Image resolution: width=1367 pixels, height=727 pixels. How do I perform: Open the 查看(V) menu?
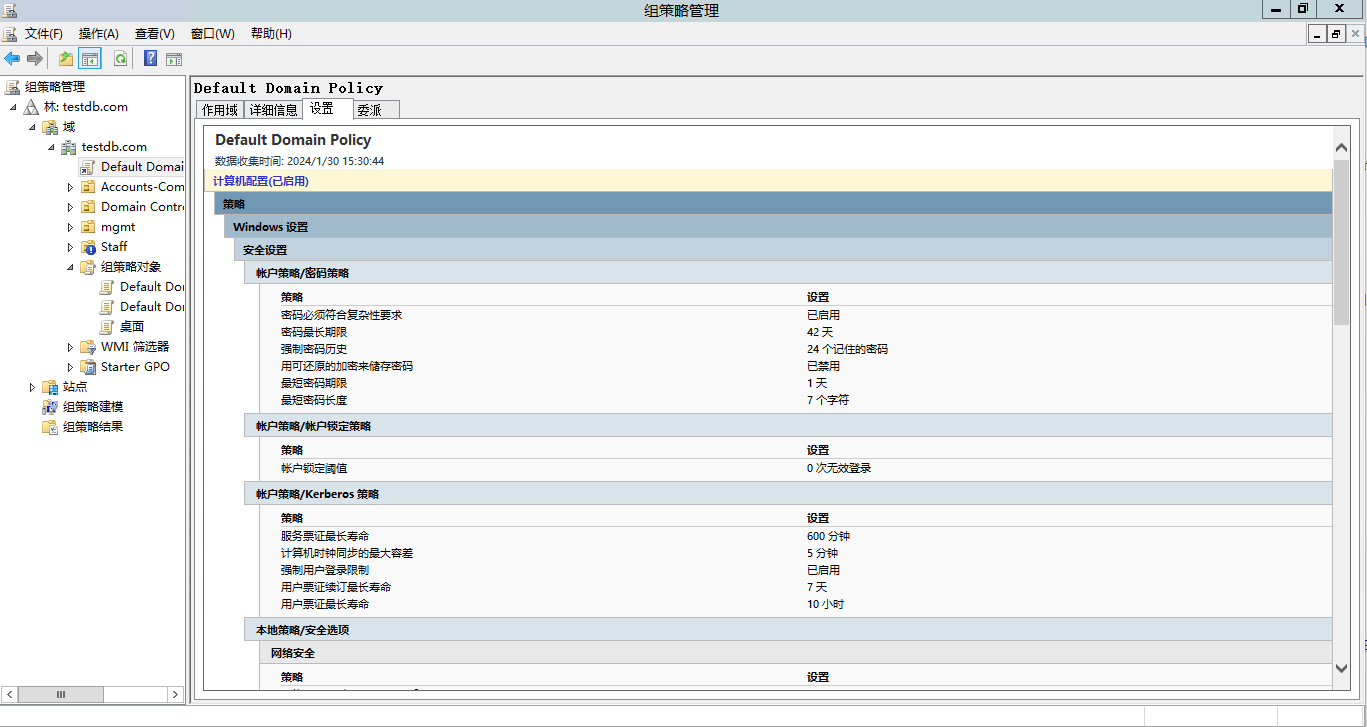(155, 34)
